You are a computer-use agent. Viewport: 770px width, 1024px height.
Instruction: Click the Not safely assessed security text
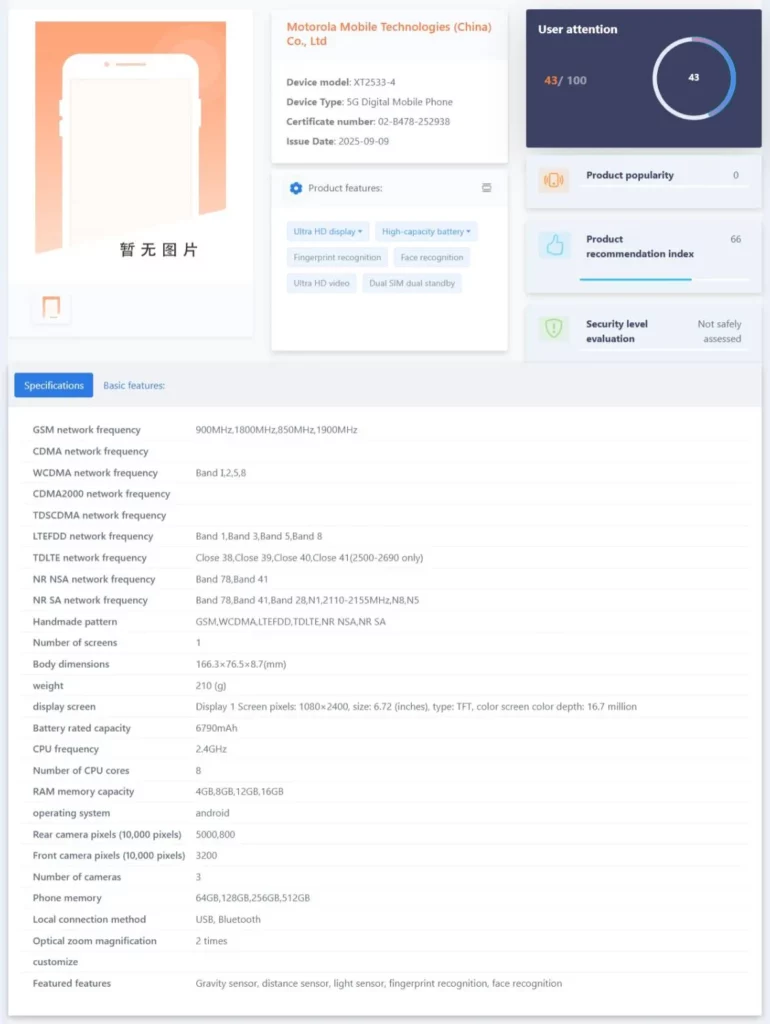719,331
